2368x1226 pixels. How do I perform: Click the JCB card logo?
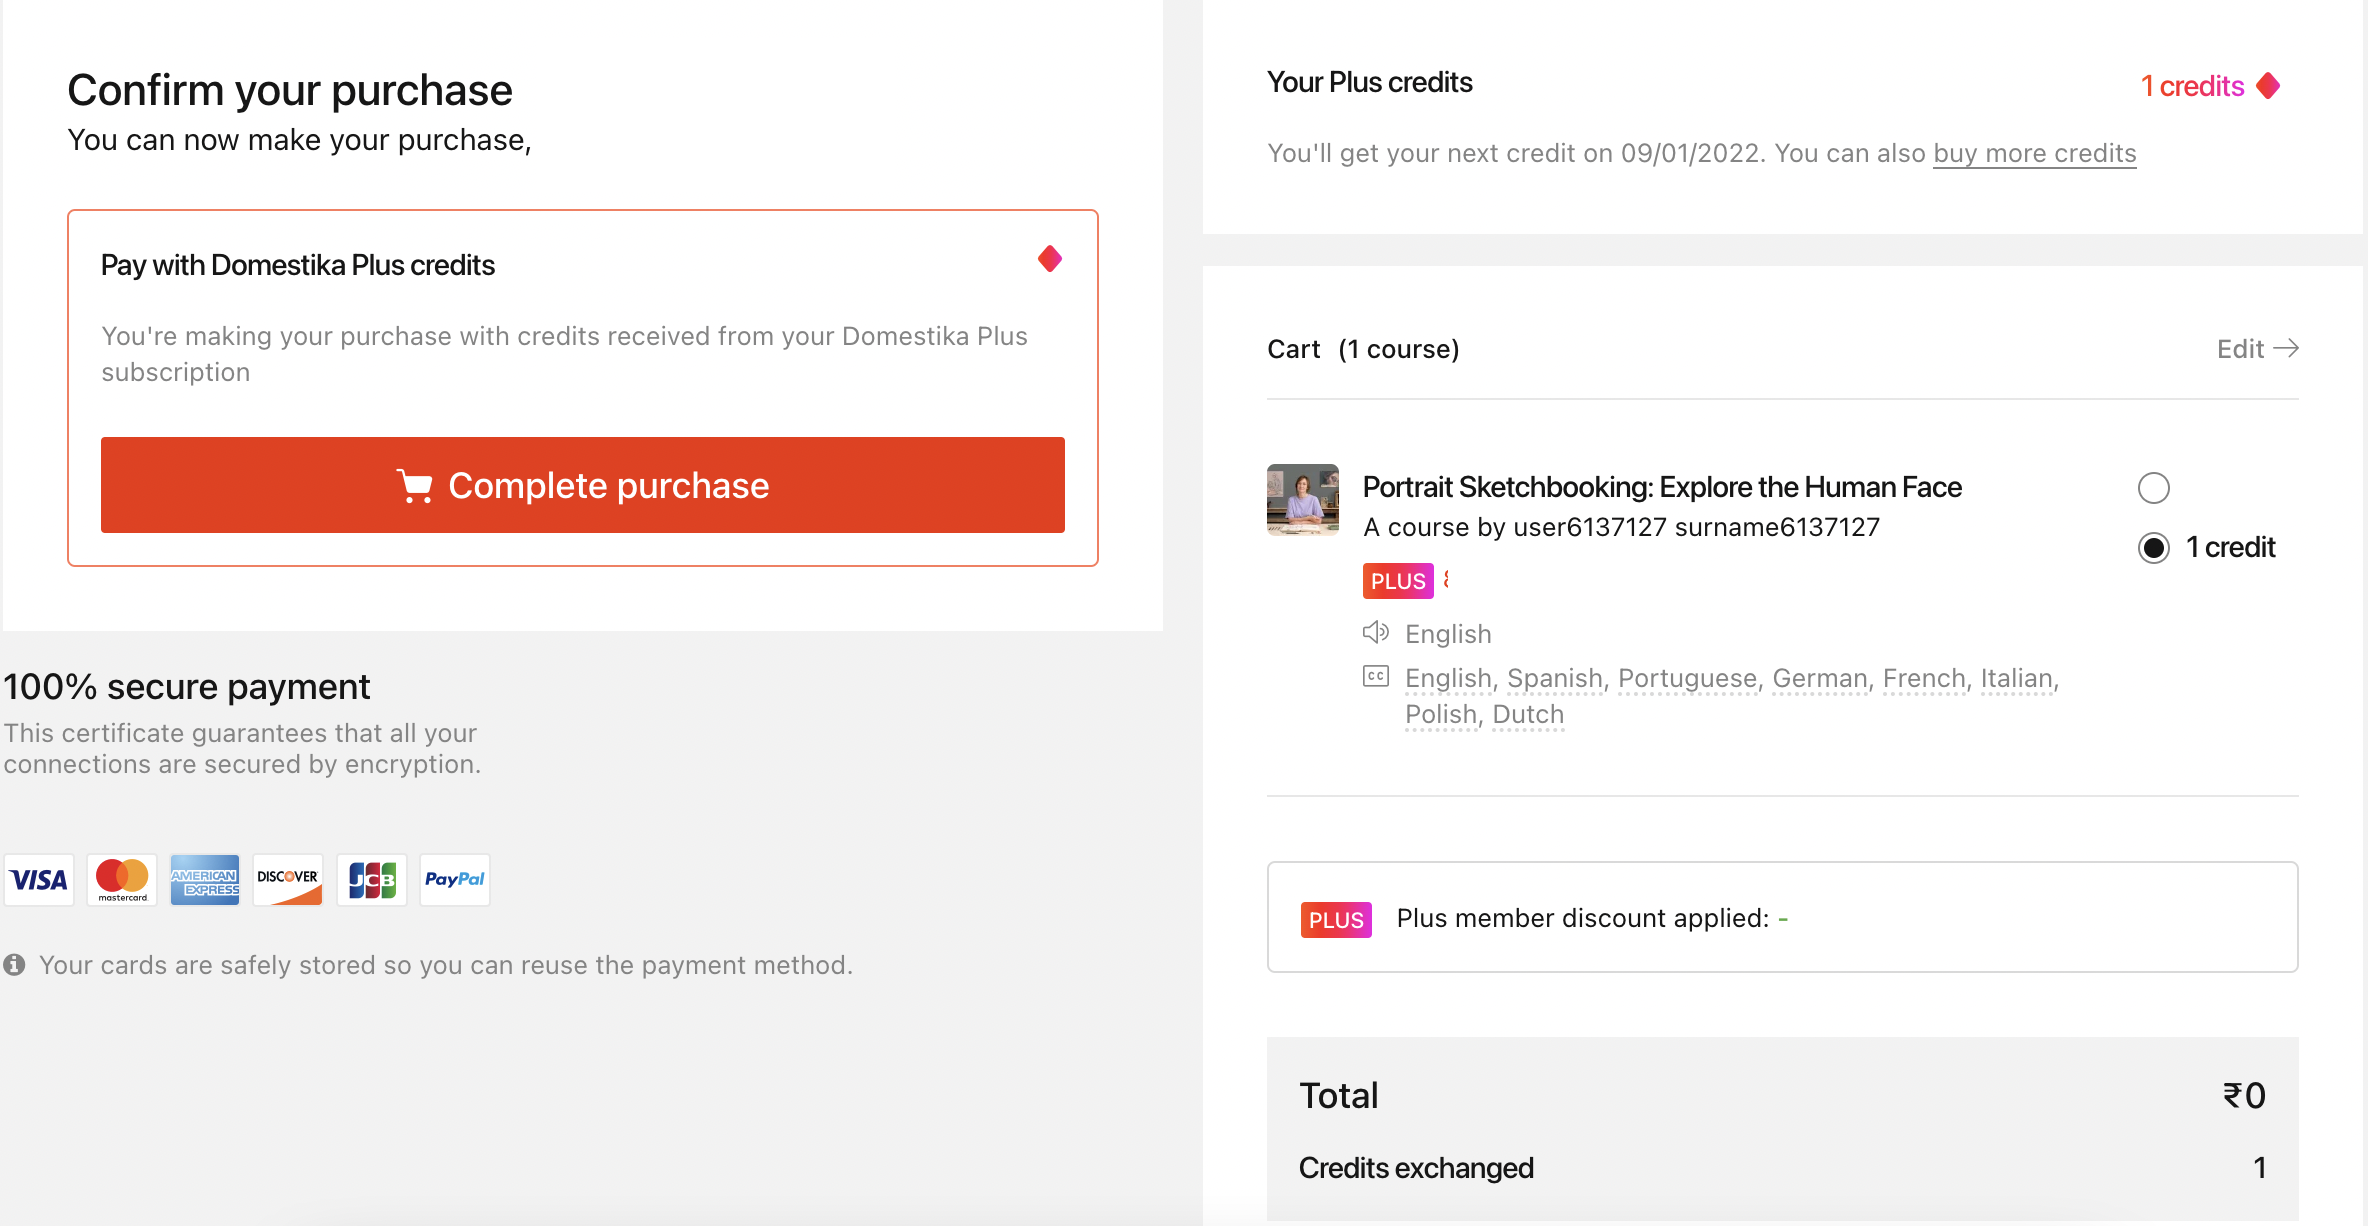click(372, 880)
